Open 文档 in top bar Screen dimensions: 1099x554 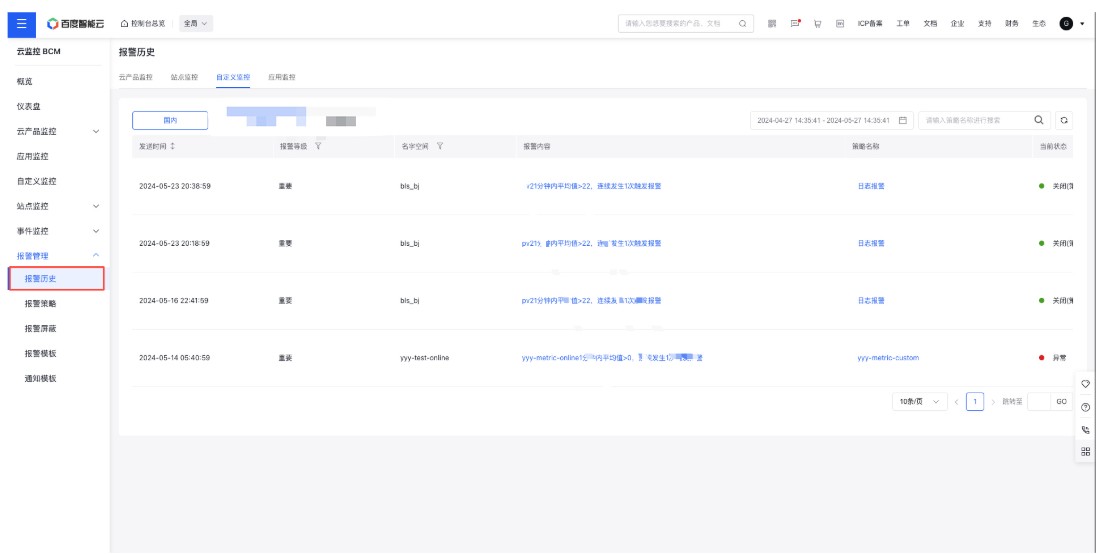point(930,23)
